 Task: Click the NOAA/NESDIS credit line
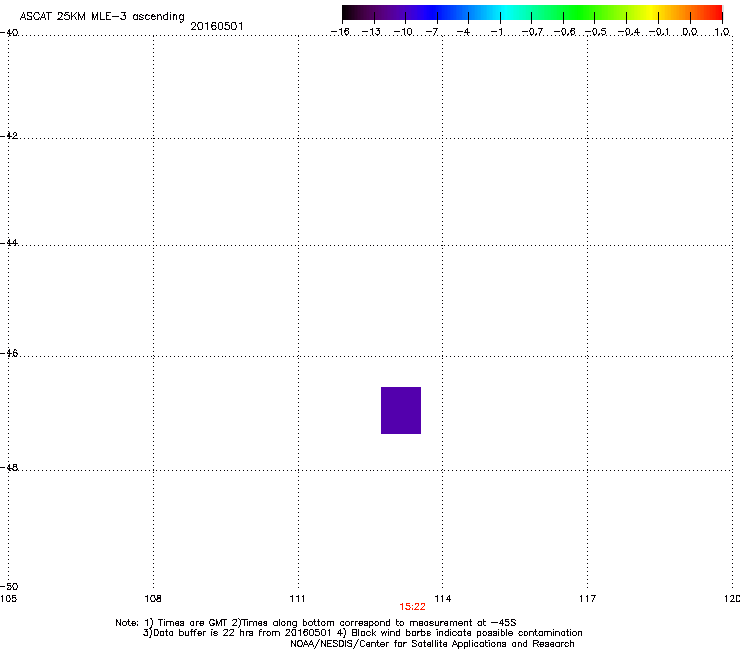(x=432, y=644)
